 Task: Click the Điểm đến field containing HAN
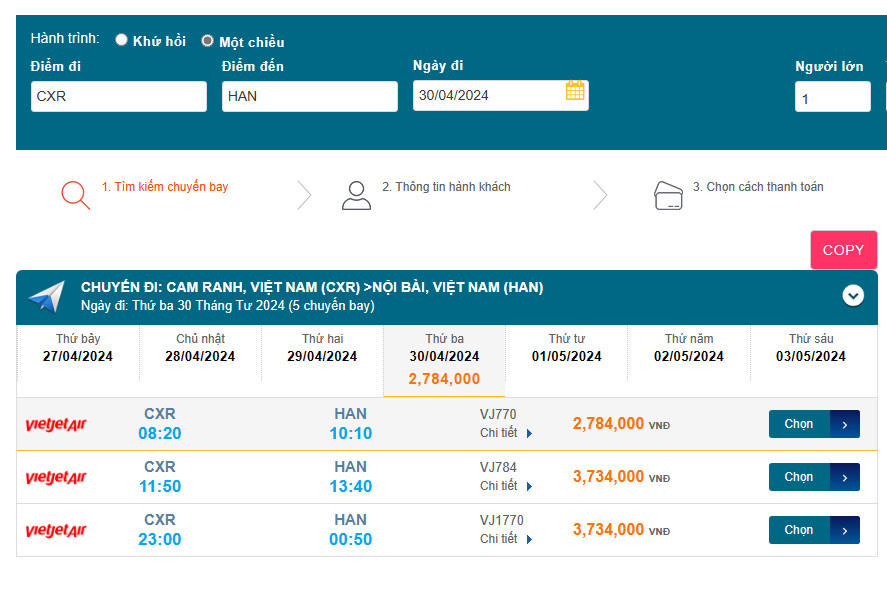pyautogui.click(x=309, y=97)
